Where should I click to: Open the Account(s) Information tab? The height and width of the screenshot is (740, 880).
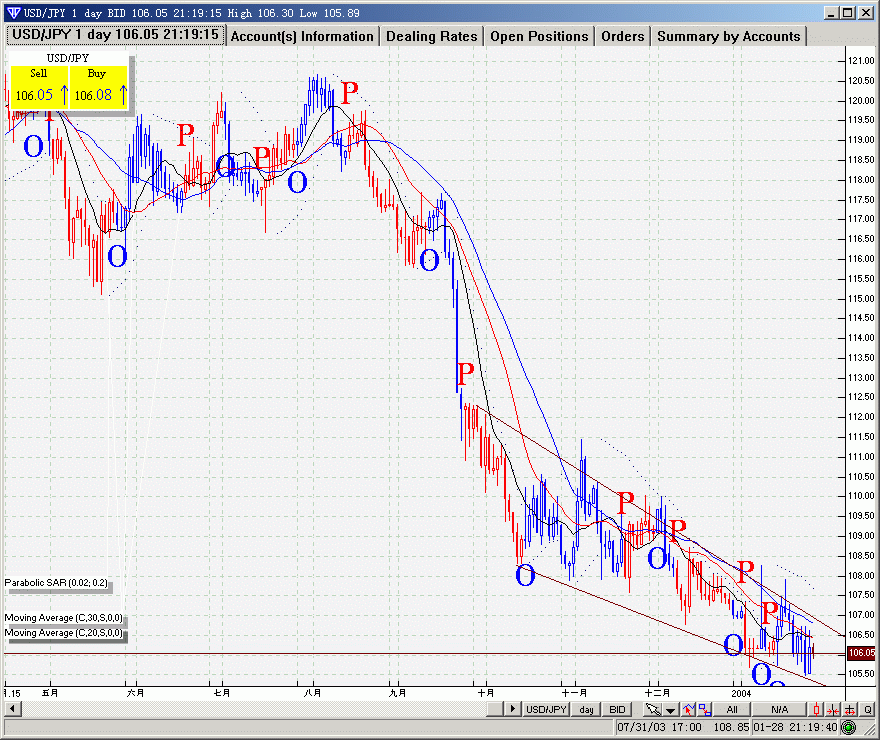302,36
